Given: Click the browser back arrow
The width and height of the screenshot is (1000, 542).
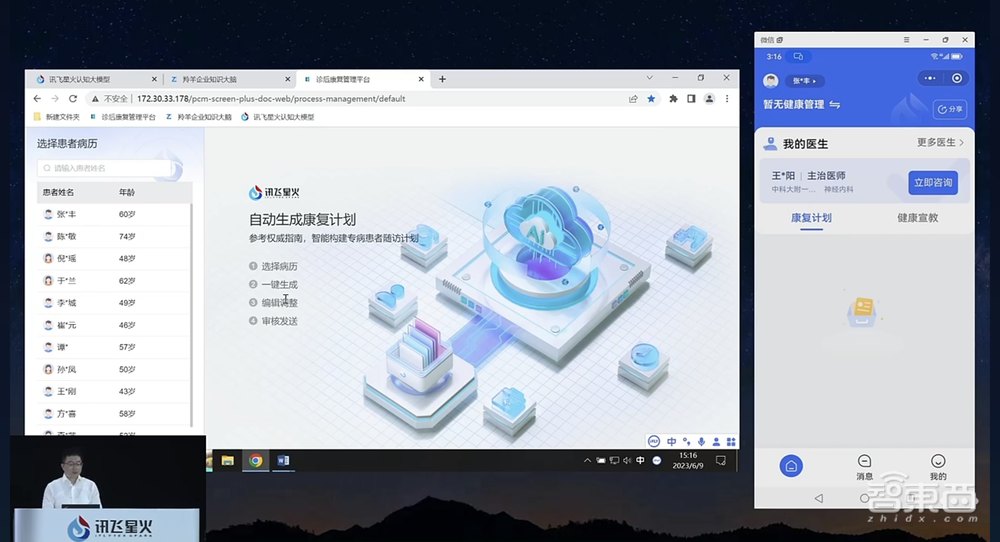Looking at the screenshot, I should tap(37, 99).
